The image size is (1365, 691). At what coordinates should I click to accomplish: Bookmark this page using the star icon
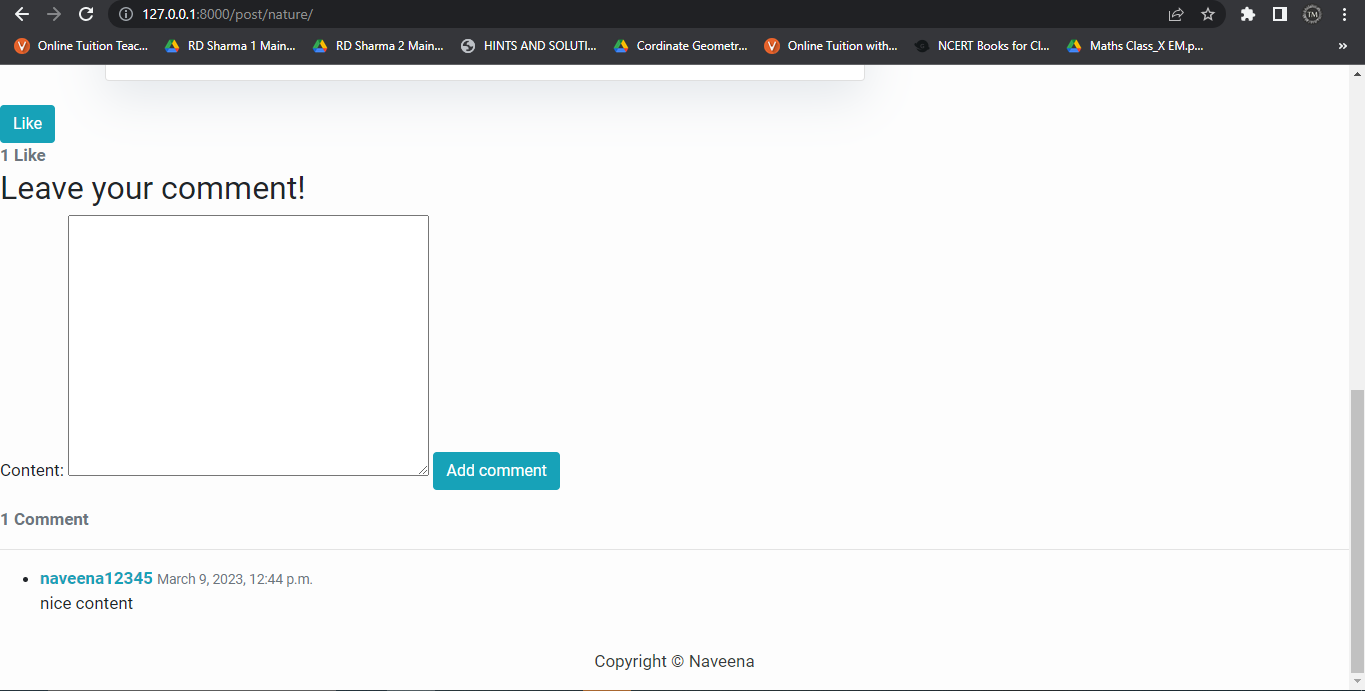[x=1209, y=14]
